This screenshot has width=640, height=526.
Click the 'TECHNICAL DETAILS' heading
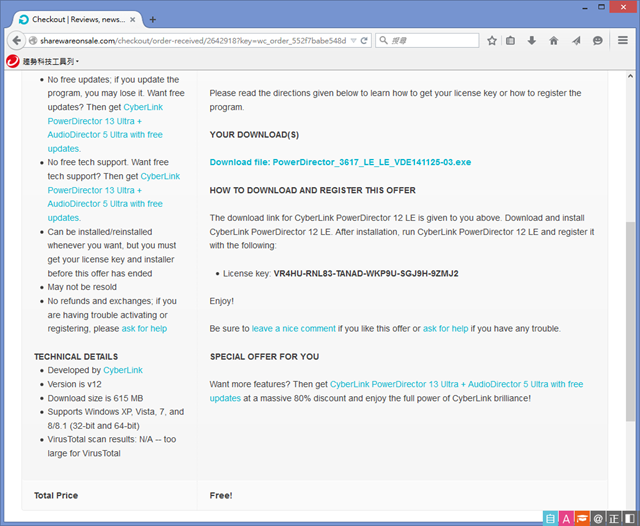click(x=76, y=357)
